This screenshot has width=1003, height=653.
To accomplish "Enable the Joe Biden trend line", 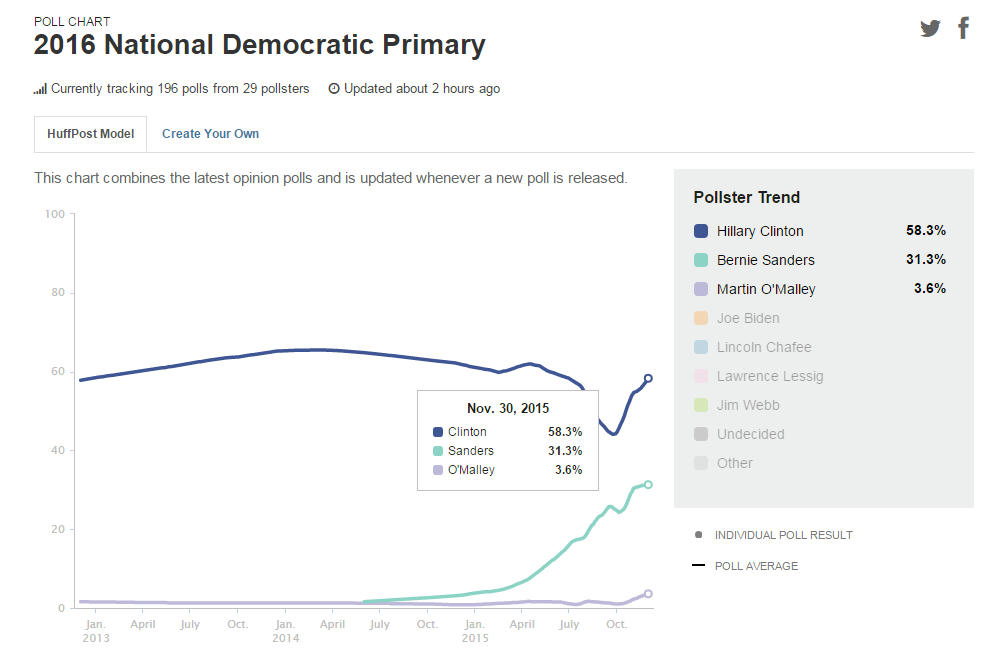I will coord(747,318).
